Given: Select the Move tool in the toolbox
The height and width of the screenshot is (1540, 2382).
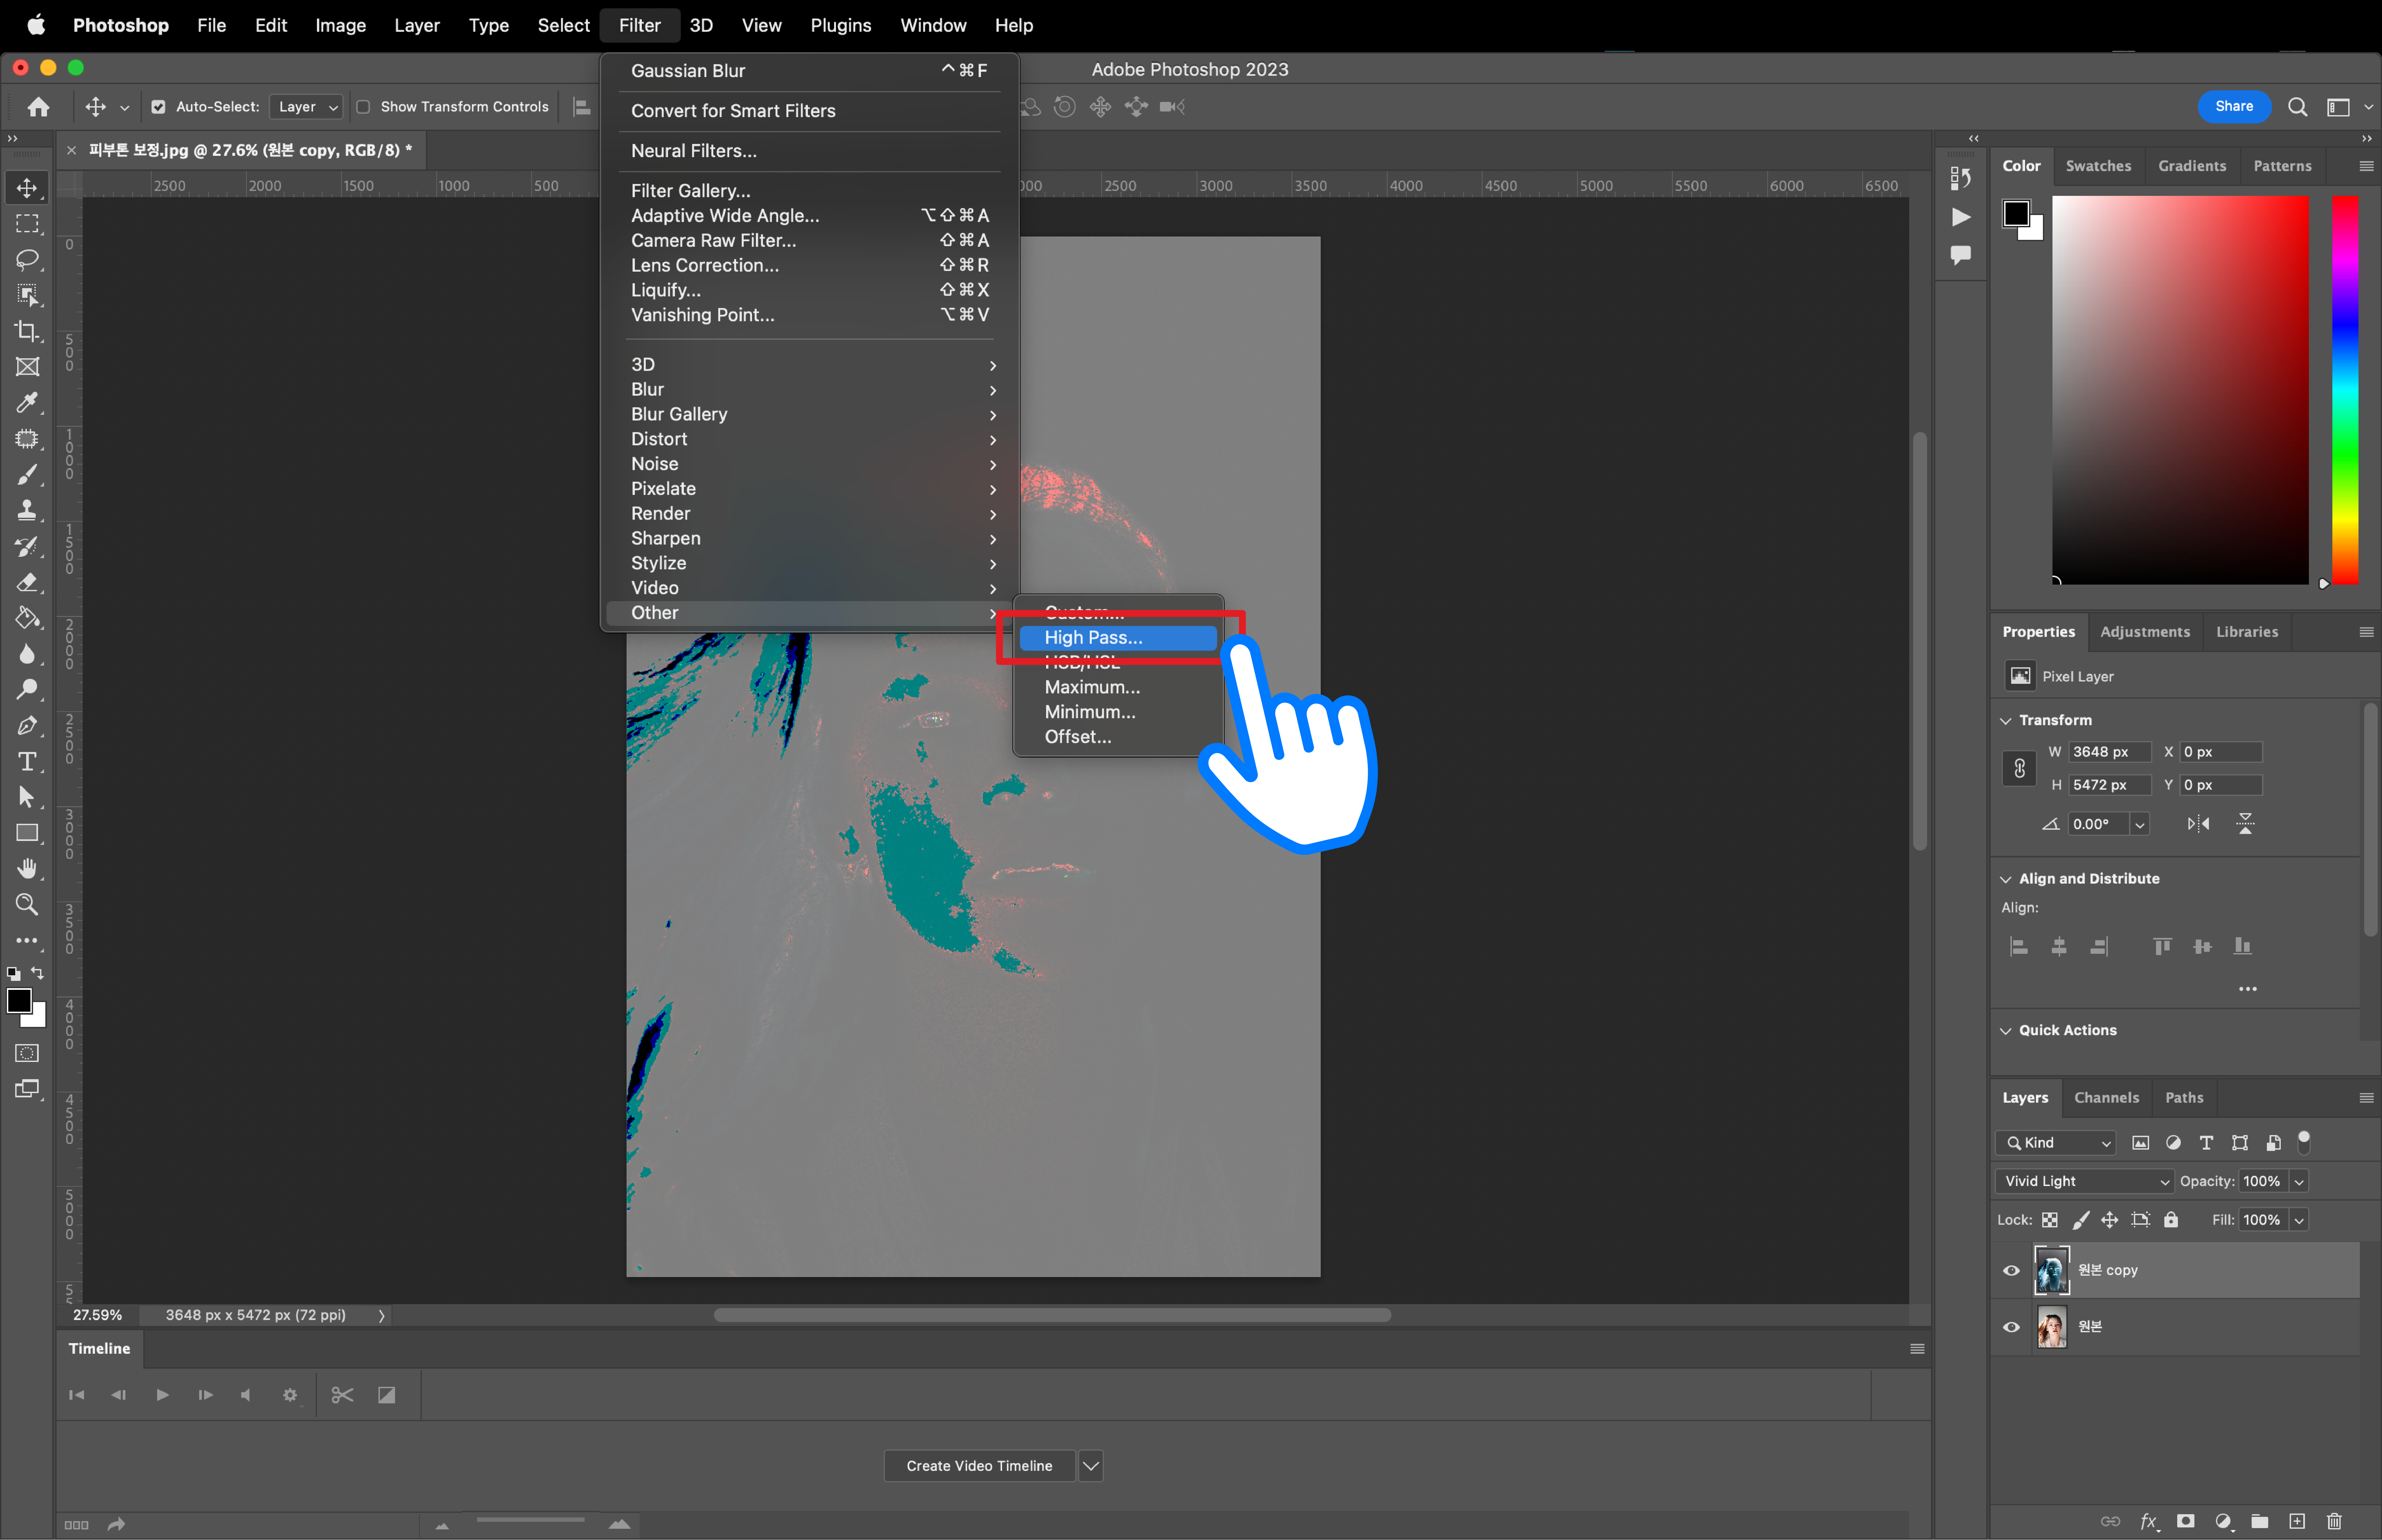Looking at the screenshot, I should [27, 188].
